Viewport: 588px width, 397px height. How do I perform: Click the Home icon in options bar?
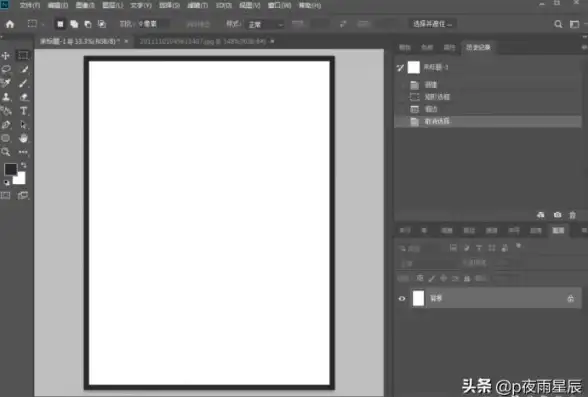[10, 24]
